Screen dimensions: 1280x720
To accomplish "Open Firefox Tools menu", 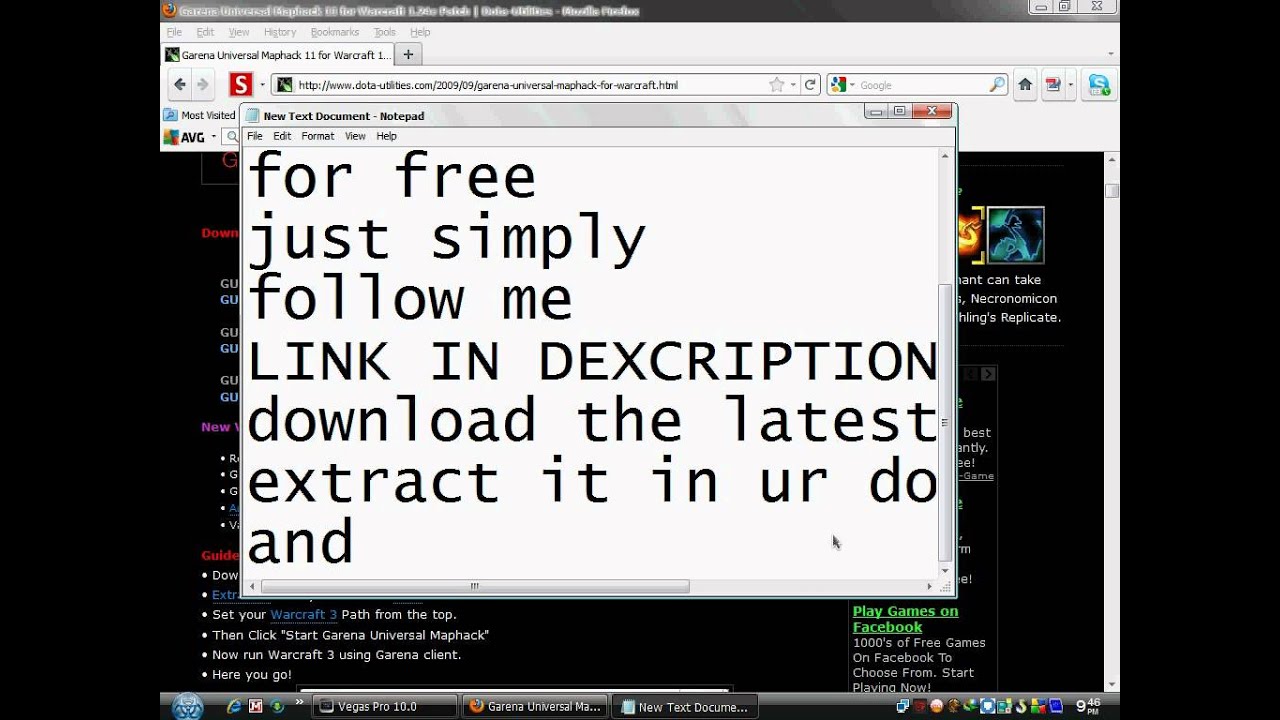I will pos(385,32).
